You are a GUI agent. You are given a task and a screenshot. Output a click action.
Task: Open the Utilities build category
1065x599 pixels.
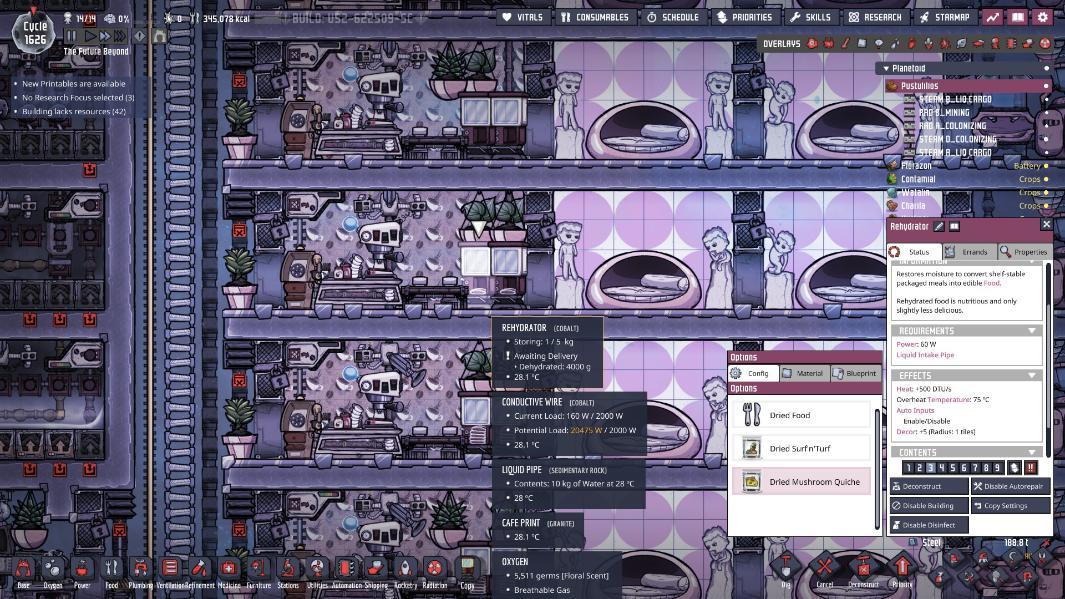point(317,568)
